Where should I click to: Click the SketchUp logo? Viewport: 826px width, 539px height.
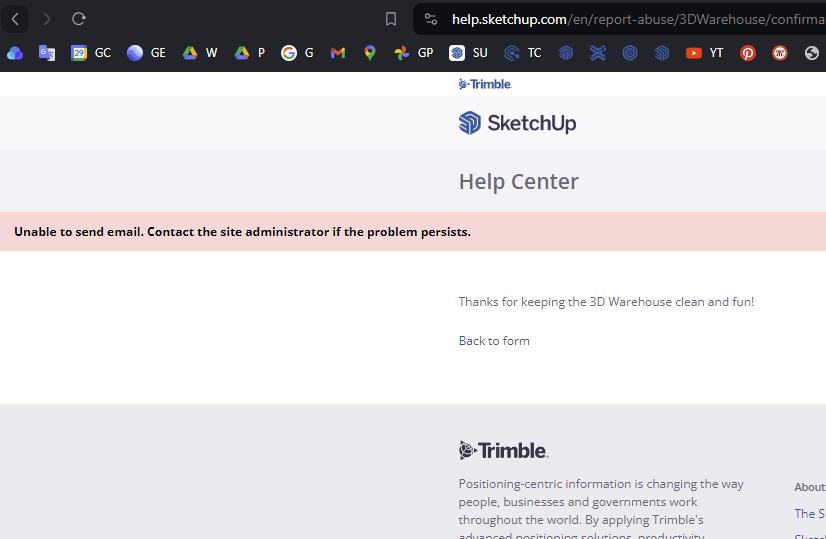[x=517, y=123]
